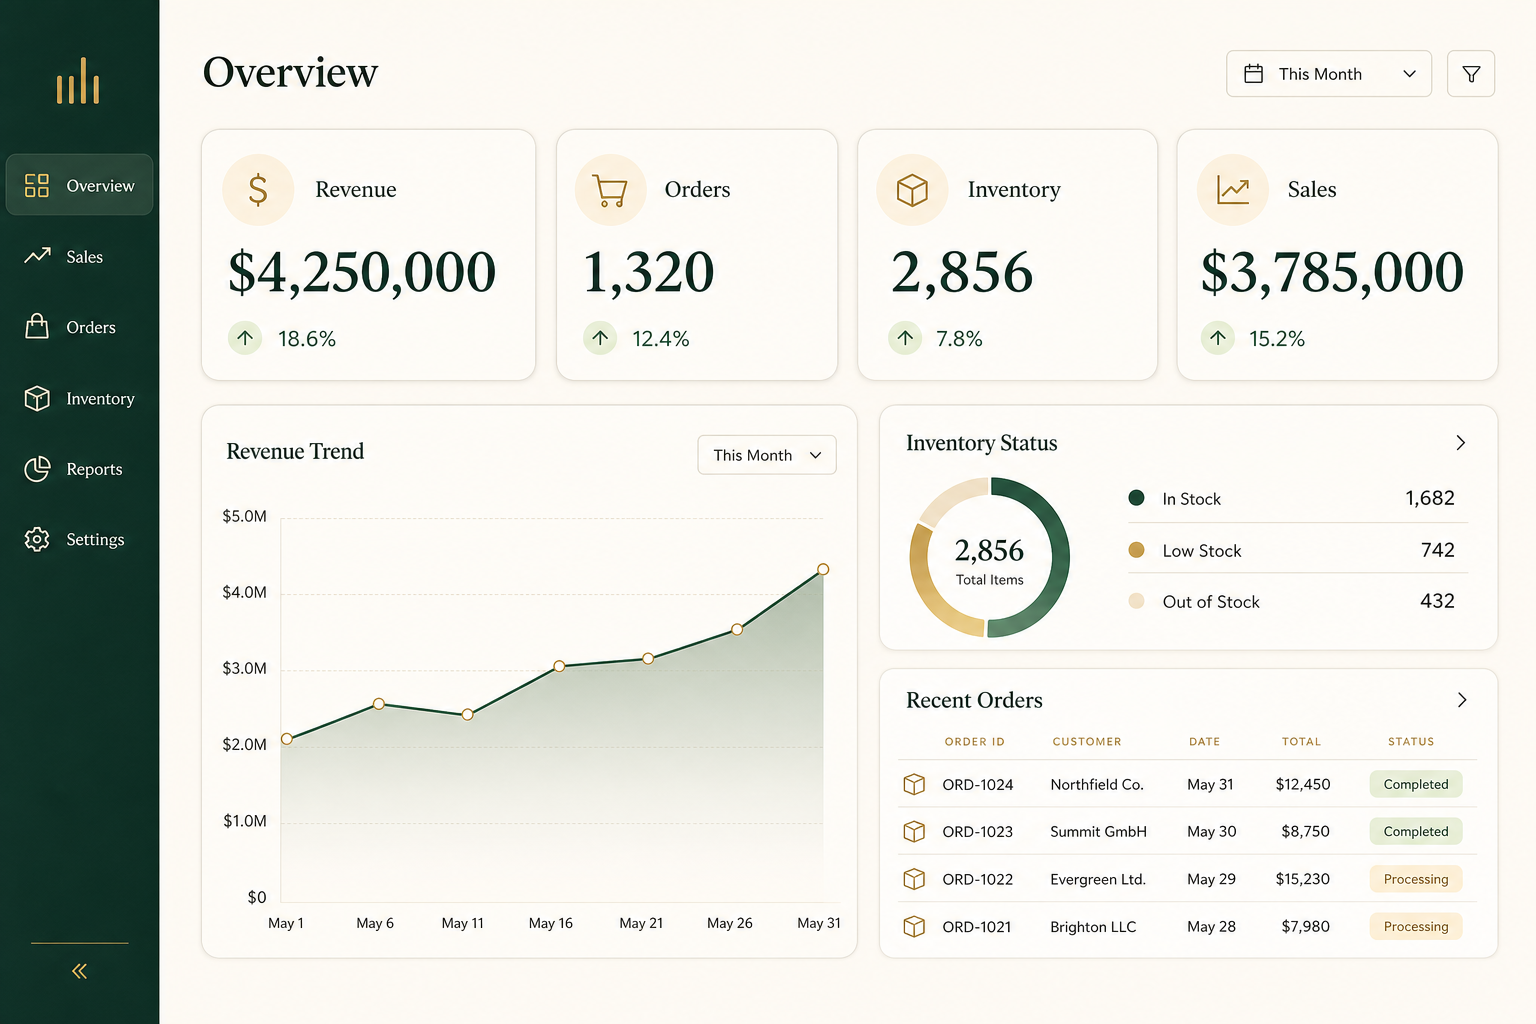Open Inventory in the sidebar
The width and height of the screenshot is (1536, 1024).
coord(80,398)
